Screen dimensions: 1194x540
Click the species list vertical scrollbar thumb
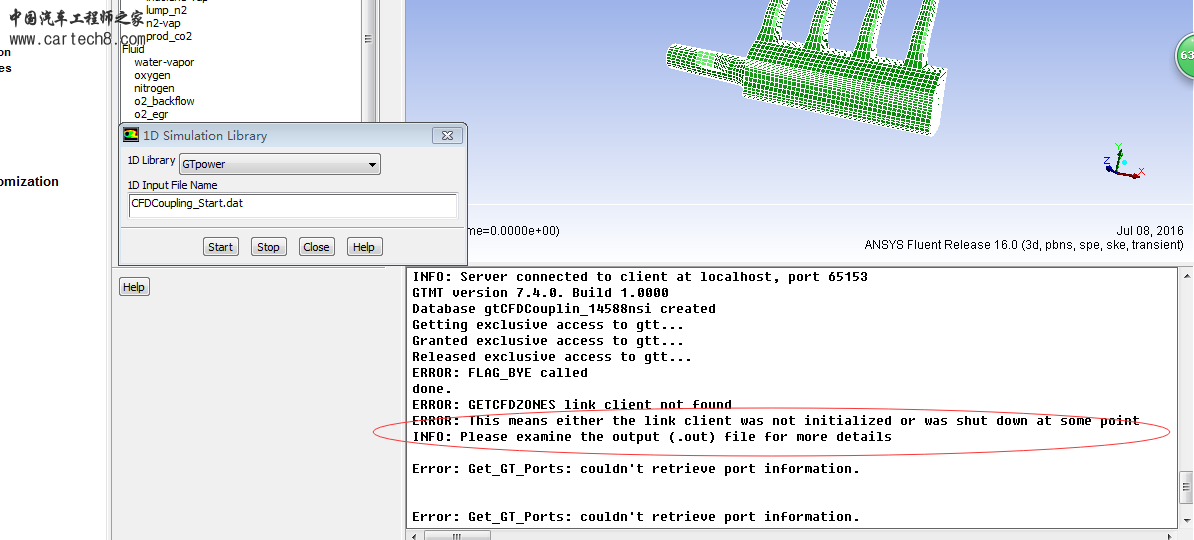[x=369, y=40]
